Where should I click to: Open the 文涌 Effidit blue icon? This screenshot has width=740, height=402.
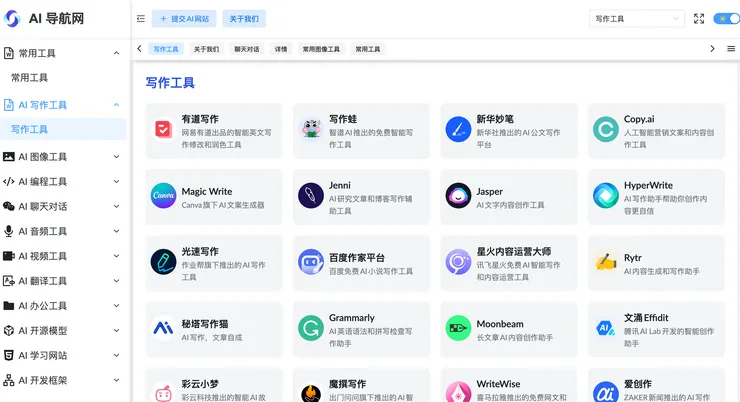[606, 328]
